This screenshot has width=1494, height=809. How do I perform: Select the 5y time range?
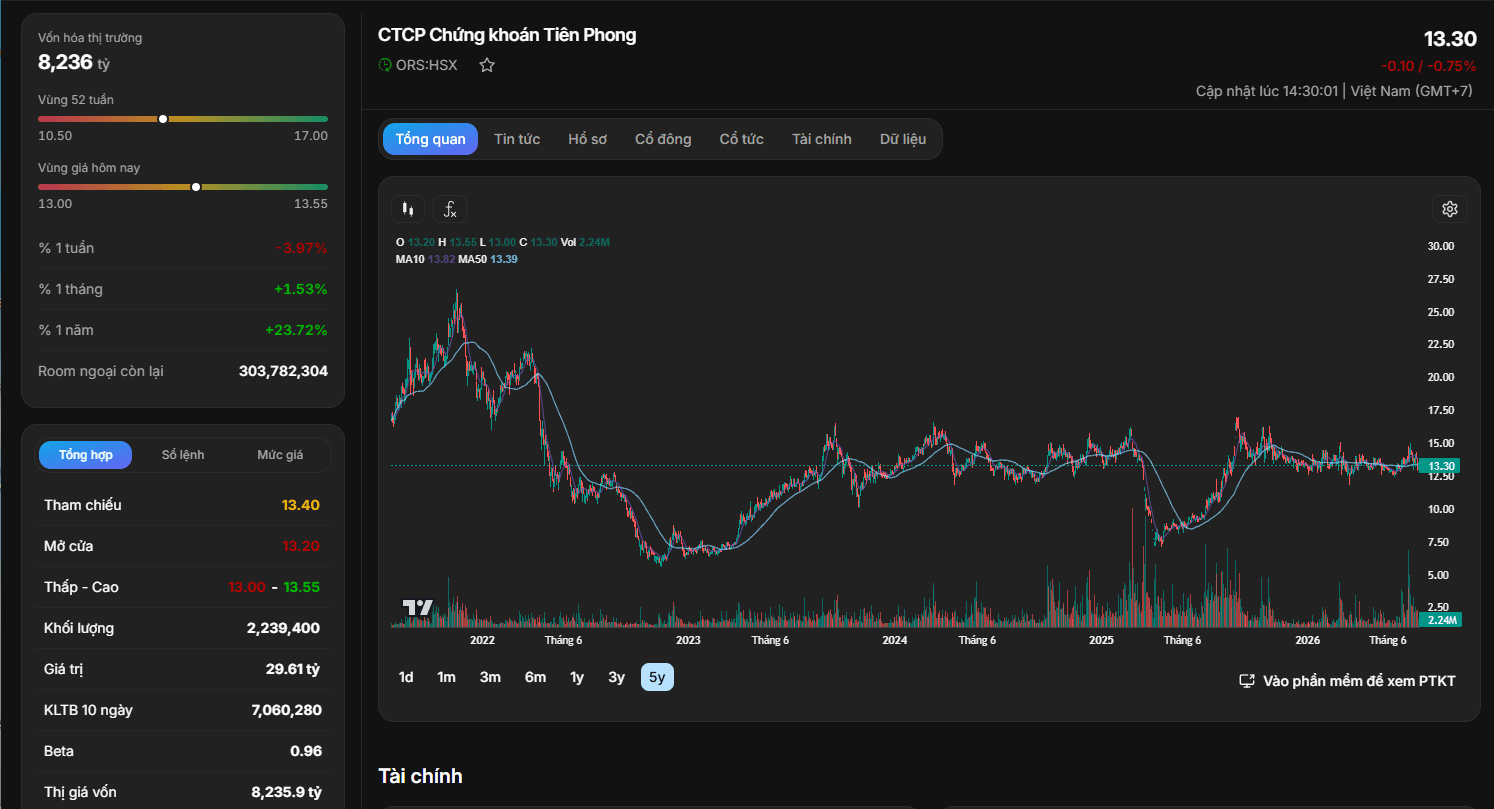click(x=657, y=677)
